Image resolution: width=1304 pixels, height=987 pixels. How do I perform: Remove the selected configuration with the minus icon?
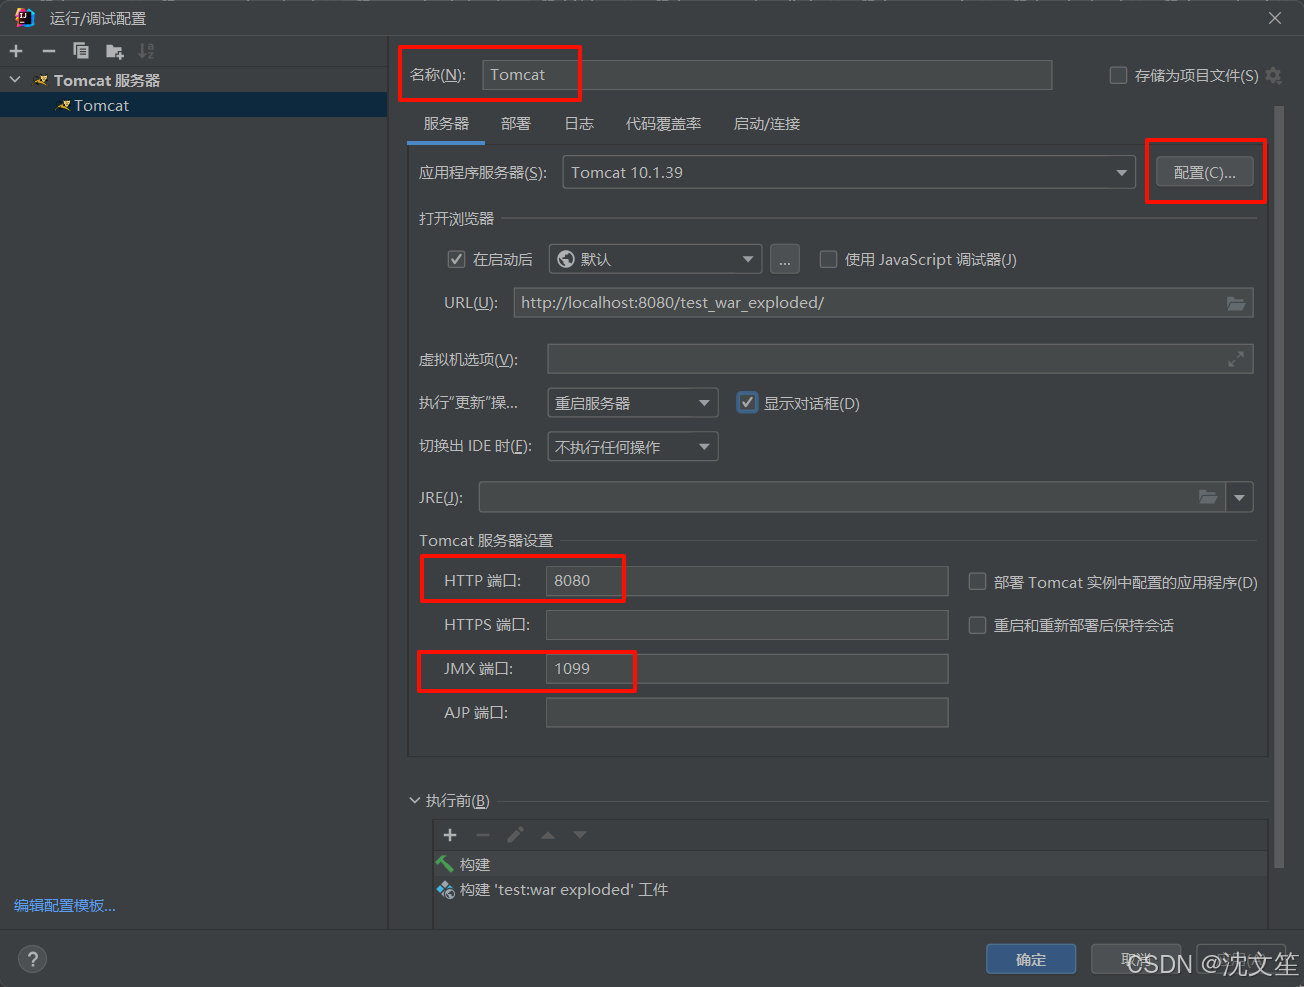[48, 51]
